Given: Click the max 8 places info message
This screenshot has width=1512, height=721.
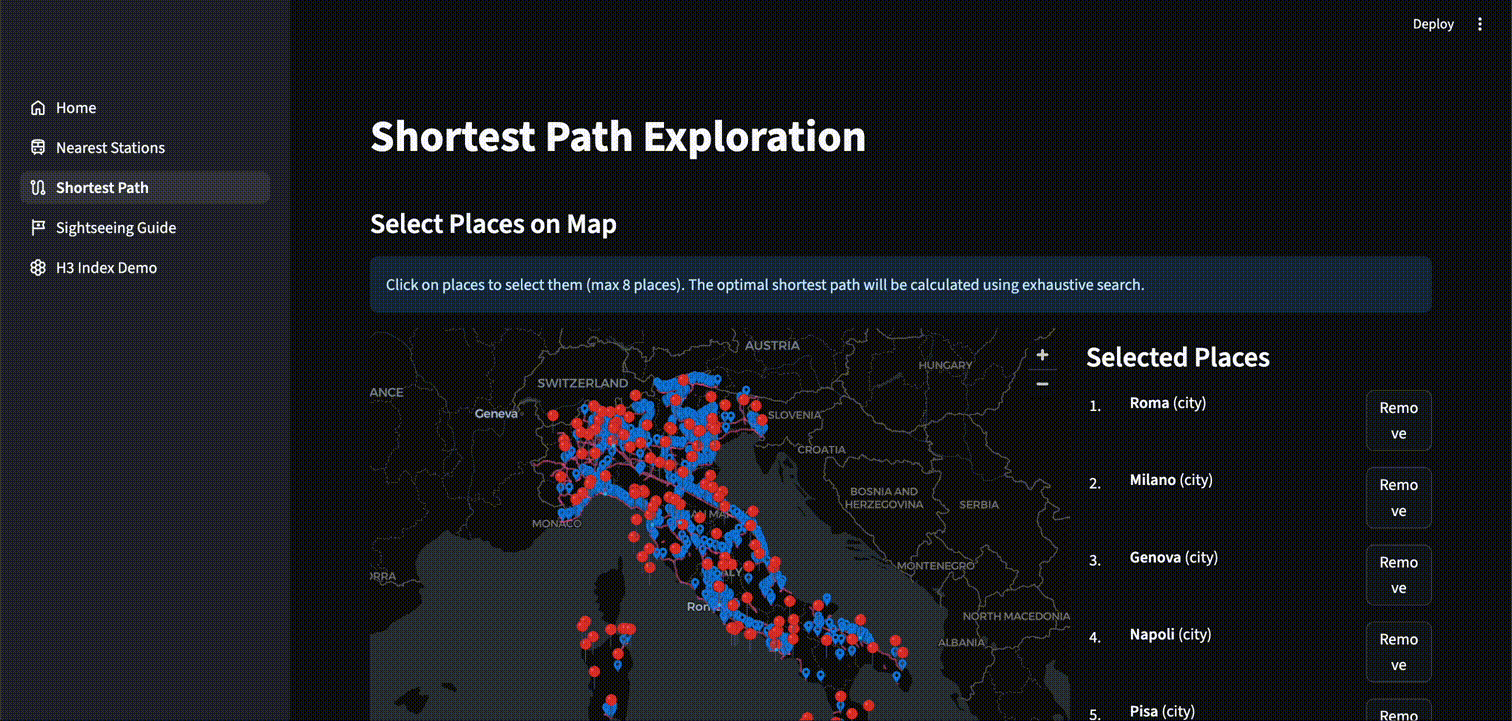Looking at the screenshot, I should 901,284.
